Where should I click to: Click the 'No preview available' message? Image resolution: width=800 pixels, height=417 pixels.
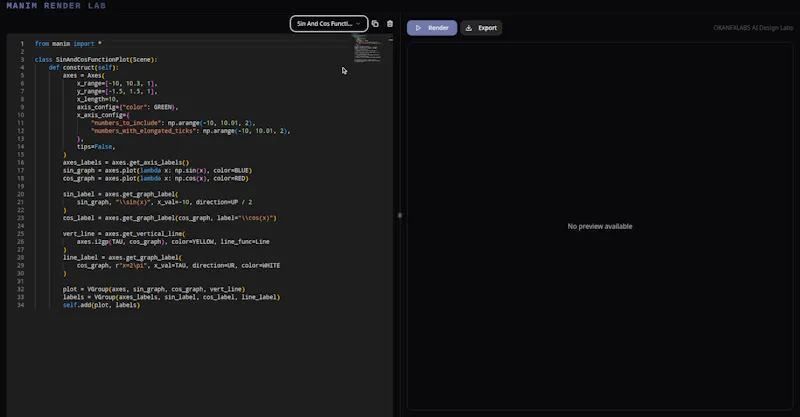tap(599, 226)
